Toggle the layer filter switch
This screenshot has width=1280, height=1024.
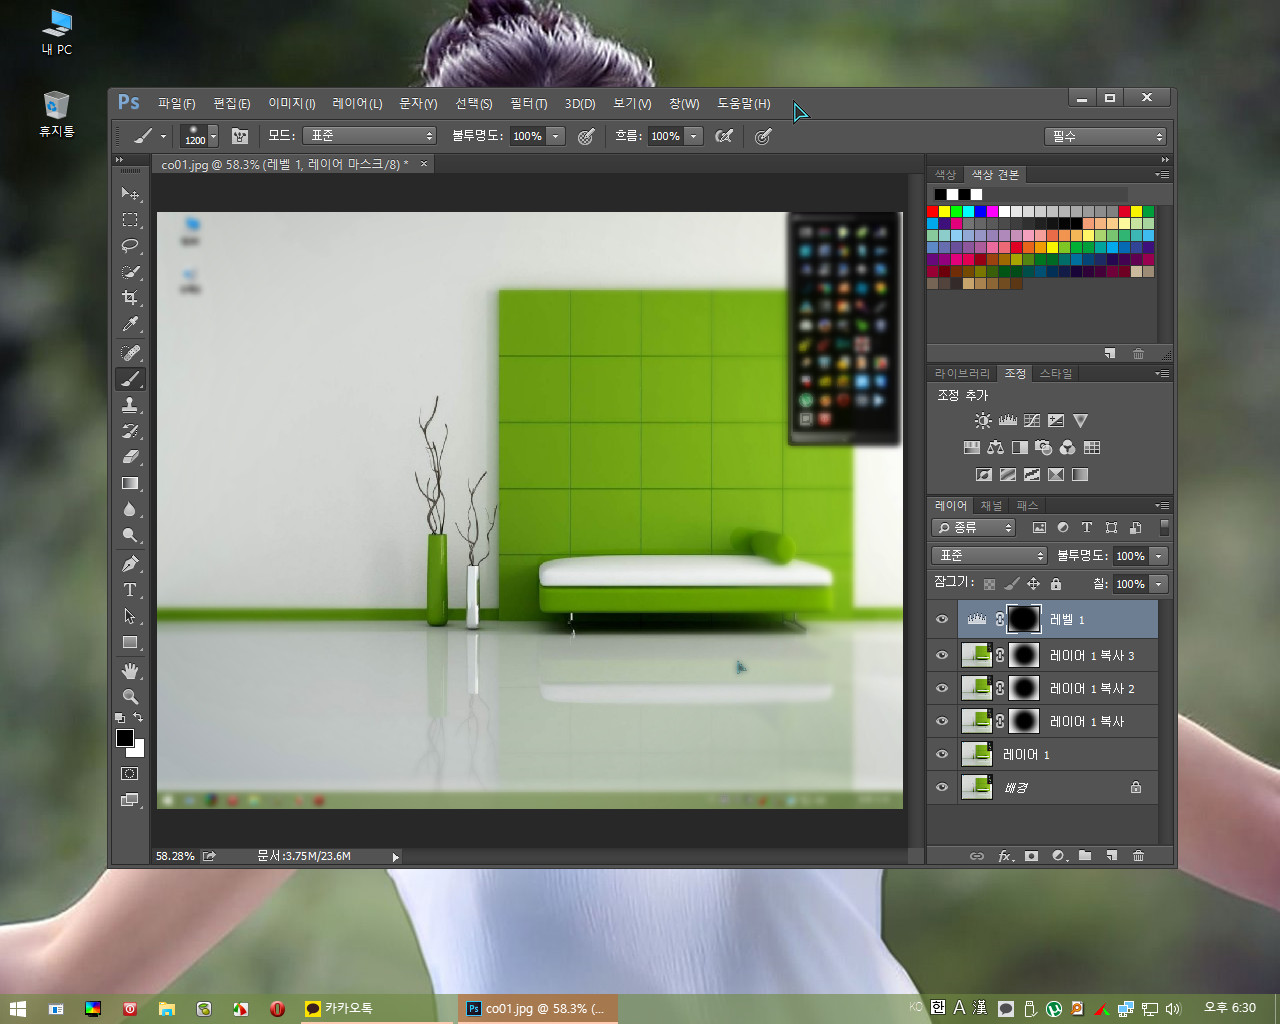pos(1164,527)
